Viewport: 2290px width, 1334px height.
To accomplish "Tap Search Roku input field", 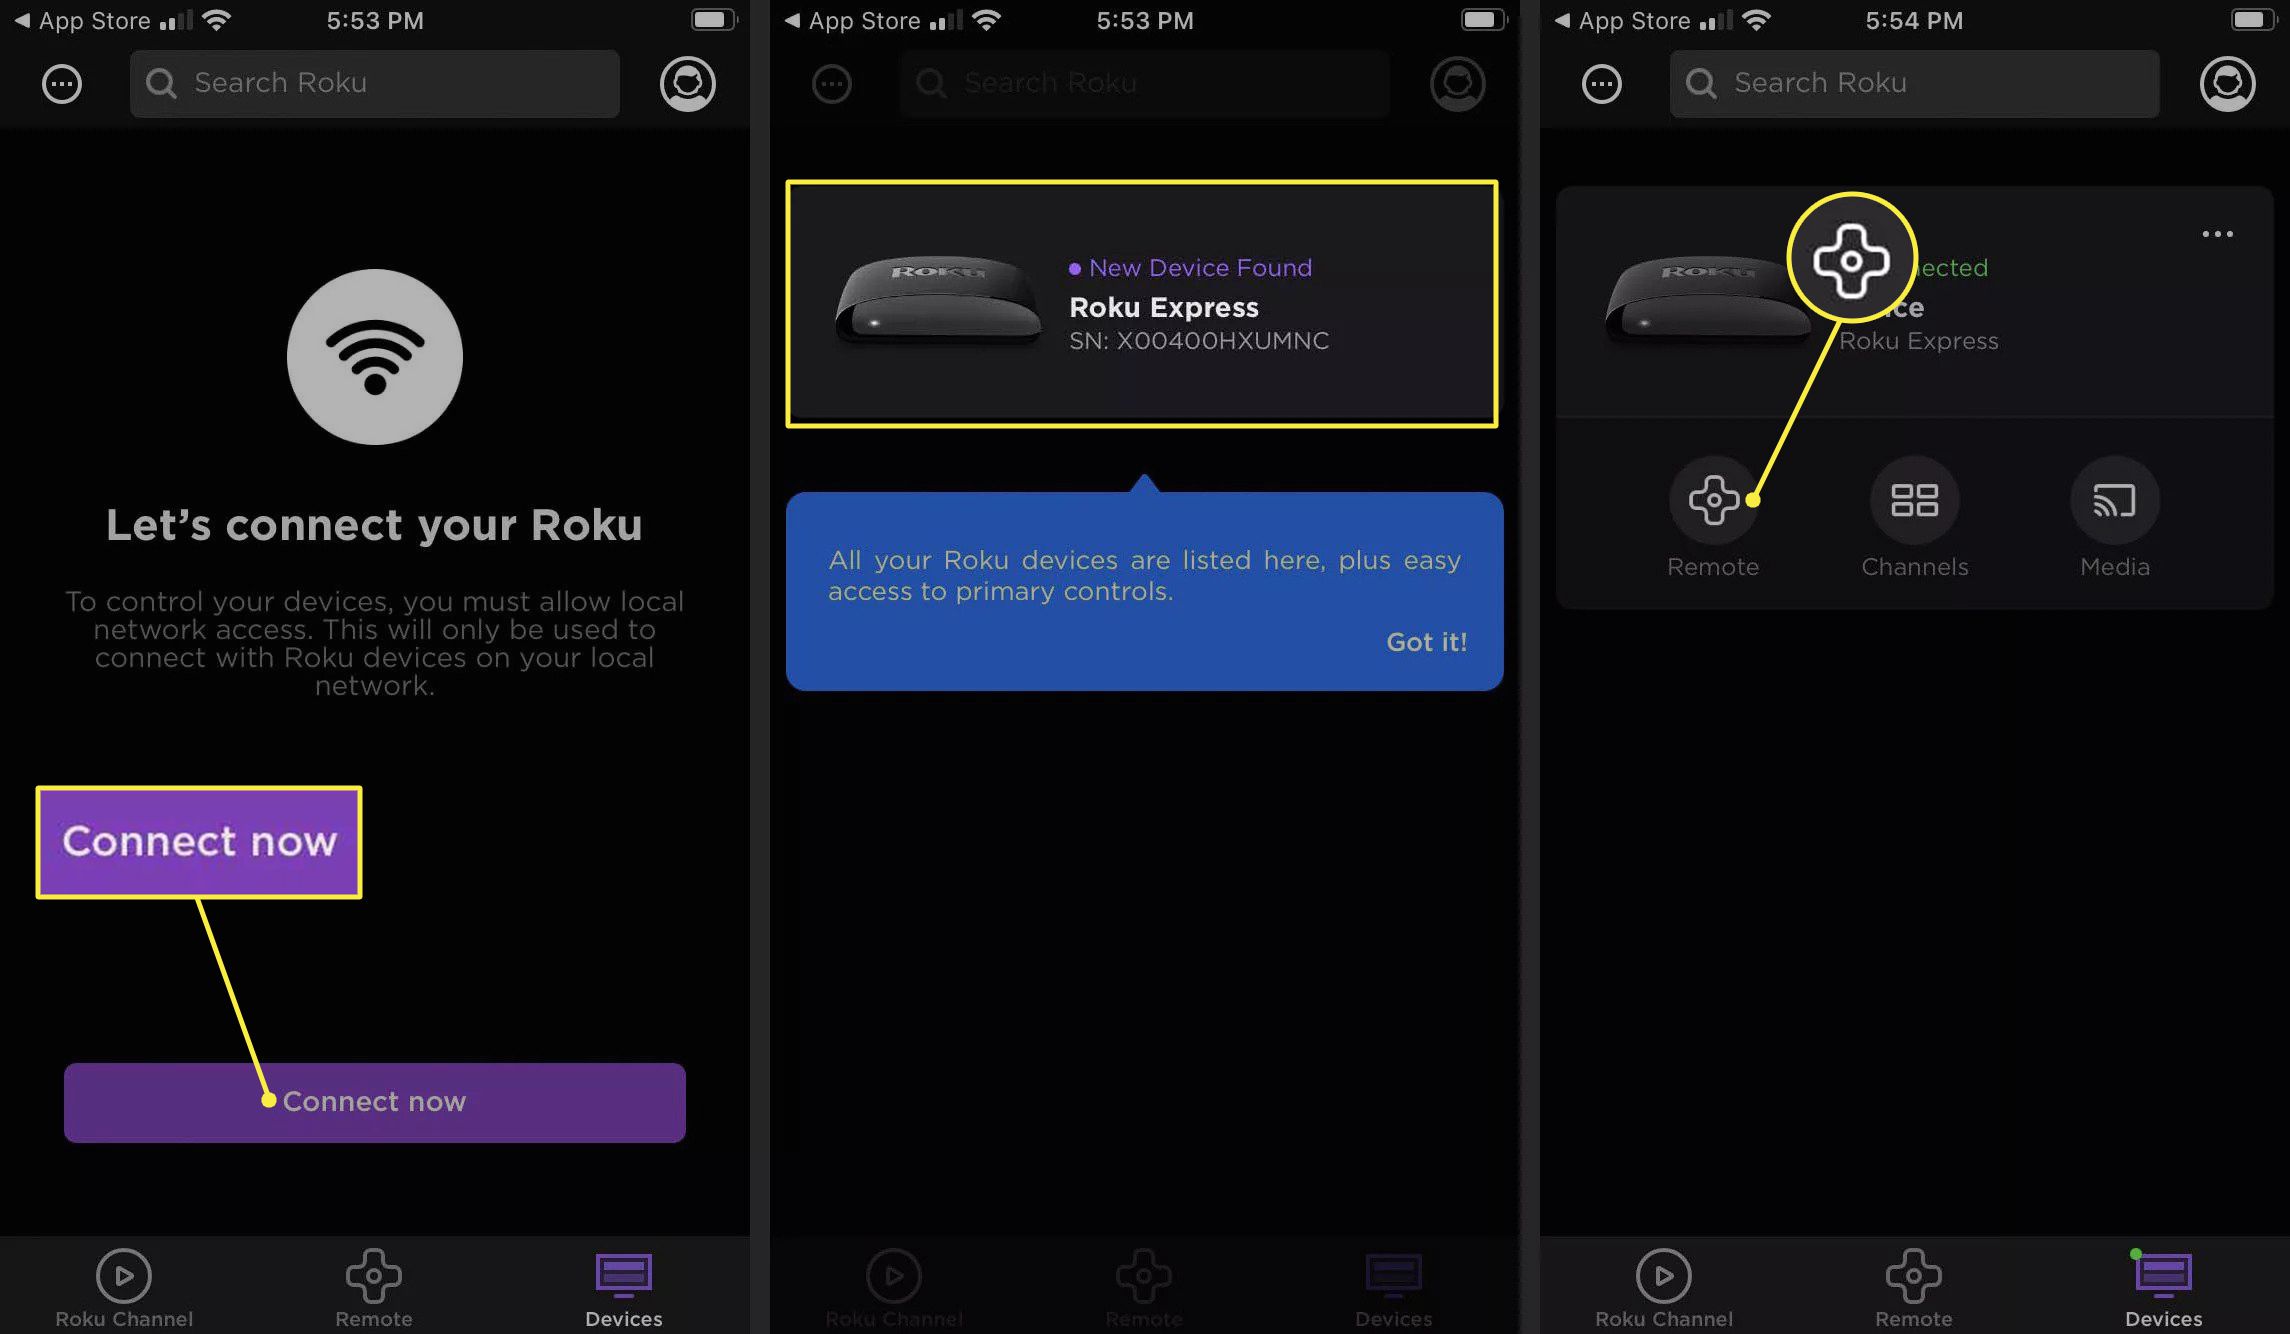I will click(x=375, y=83).
